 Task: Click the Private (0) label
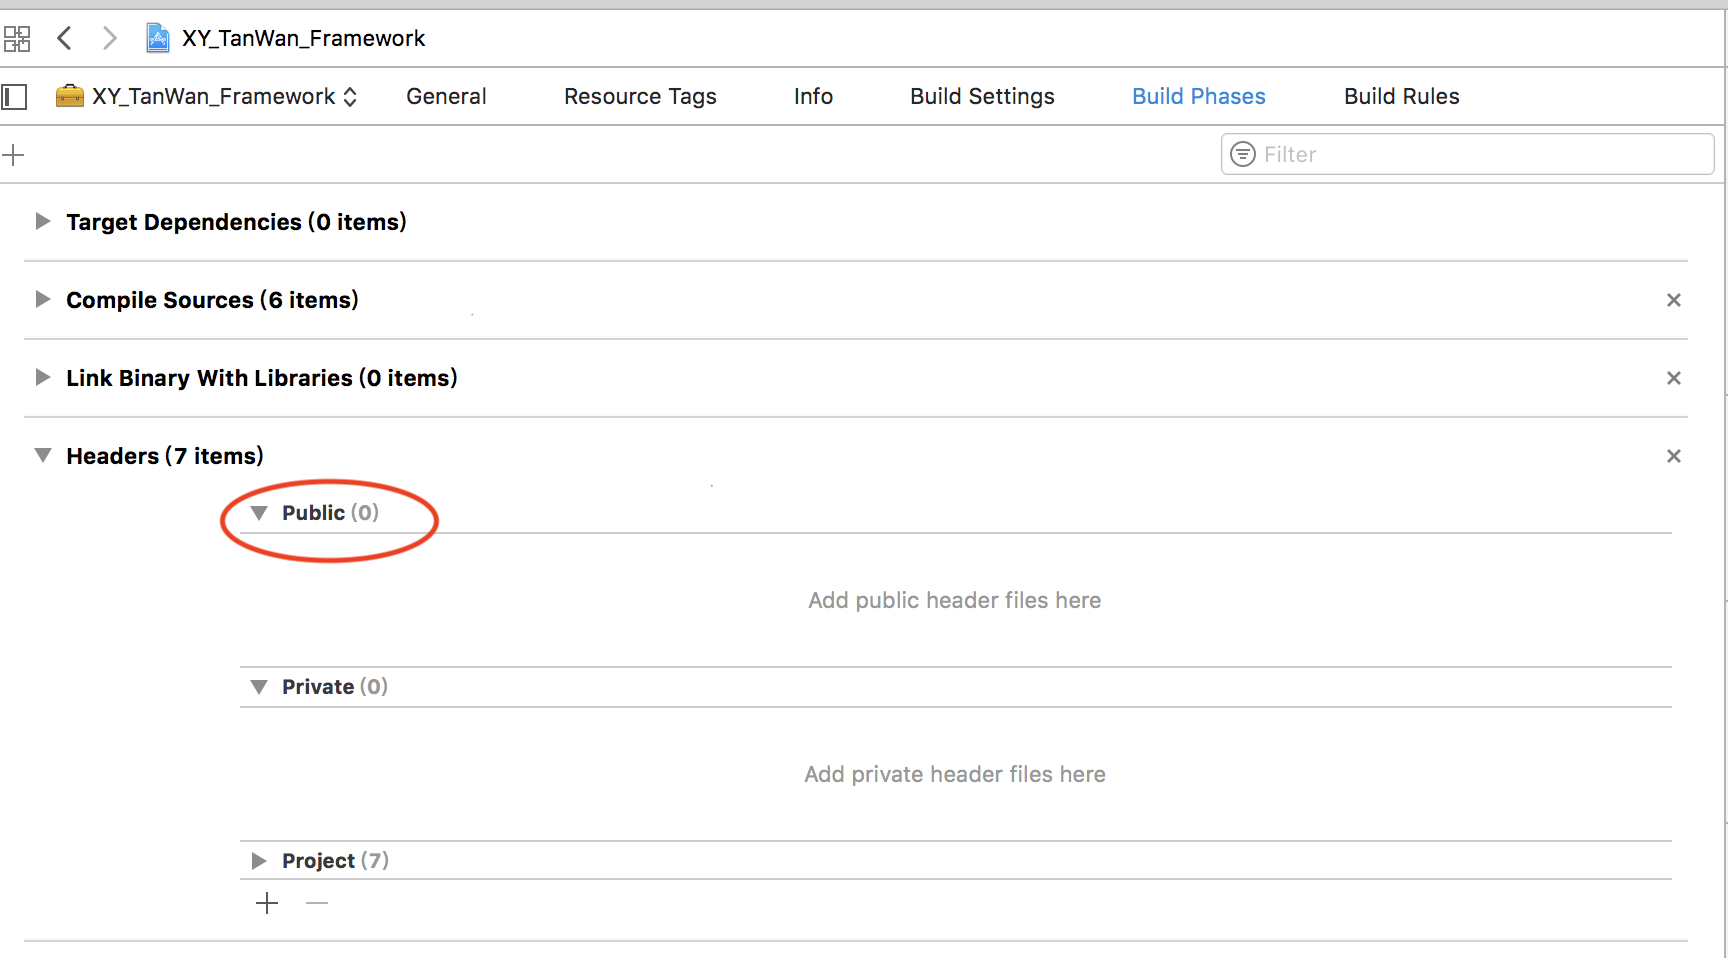tap(335, 687)
